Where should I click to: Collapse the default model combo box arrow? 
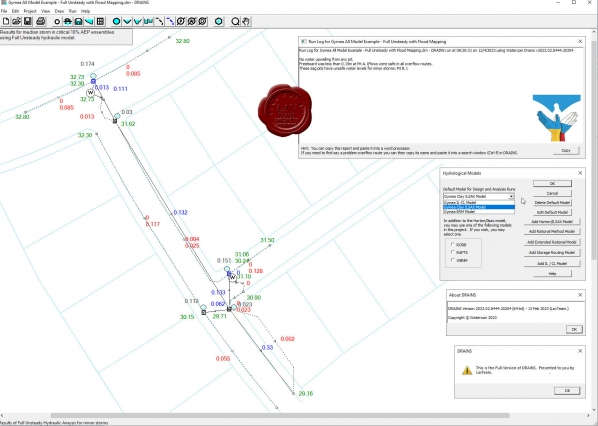pos(511,196)
